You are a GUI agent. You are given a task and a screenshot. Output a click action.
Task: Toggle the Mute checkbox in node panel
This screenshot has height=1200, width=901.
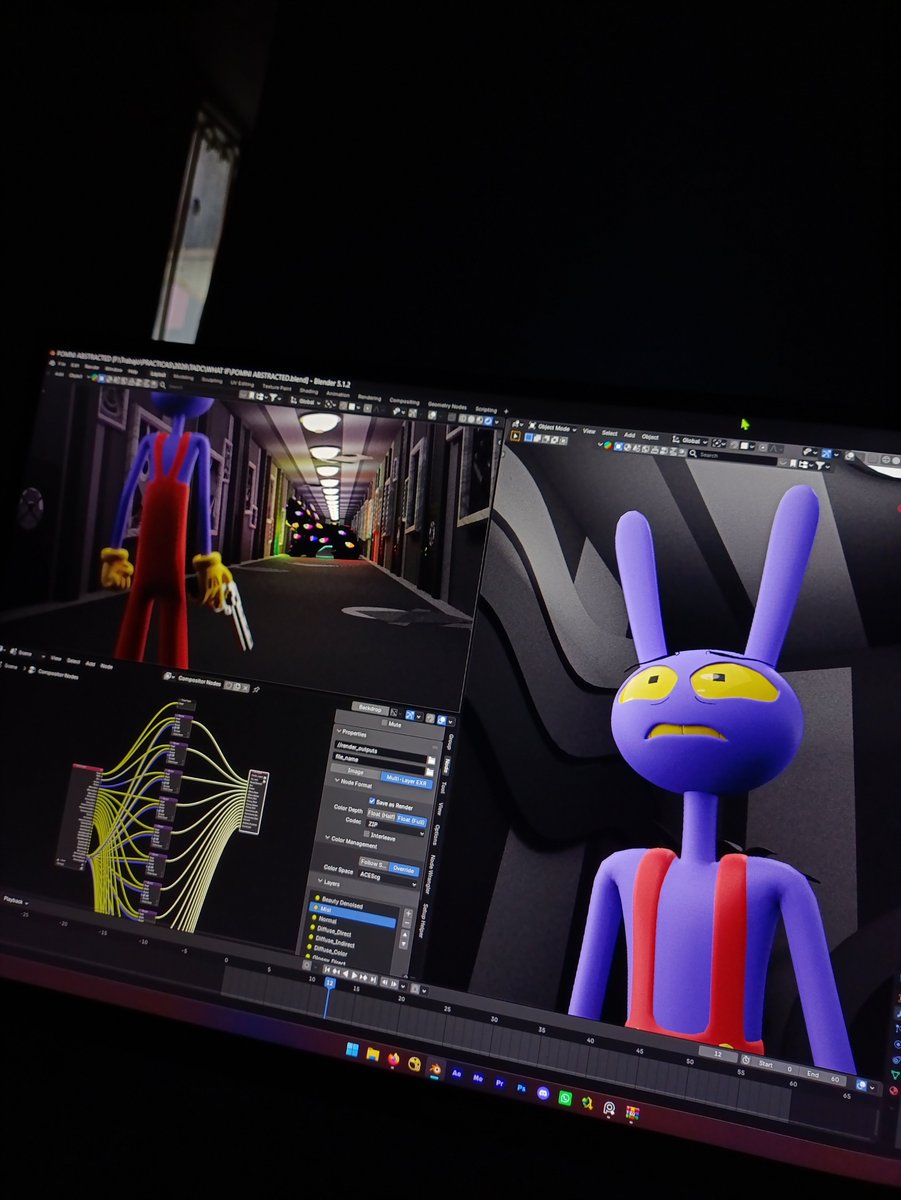click(384, 722)
